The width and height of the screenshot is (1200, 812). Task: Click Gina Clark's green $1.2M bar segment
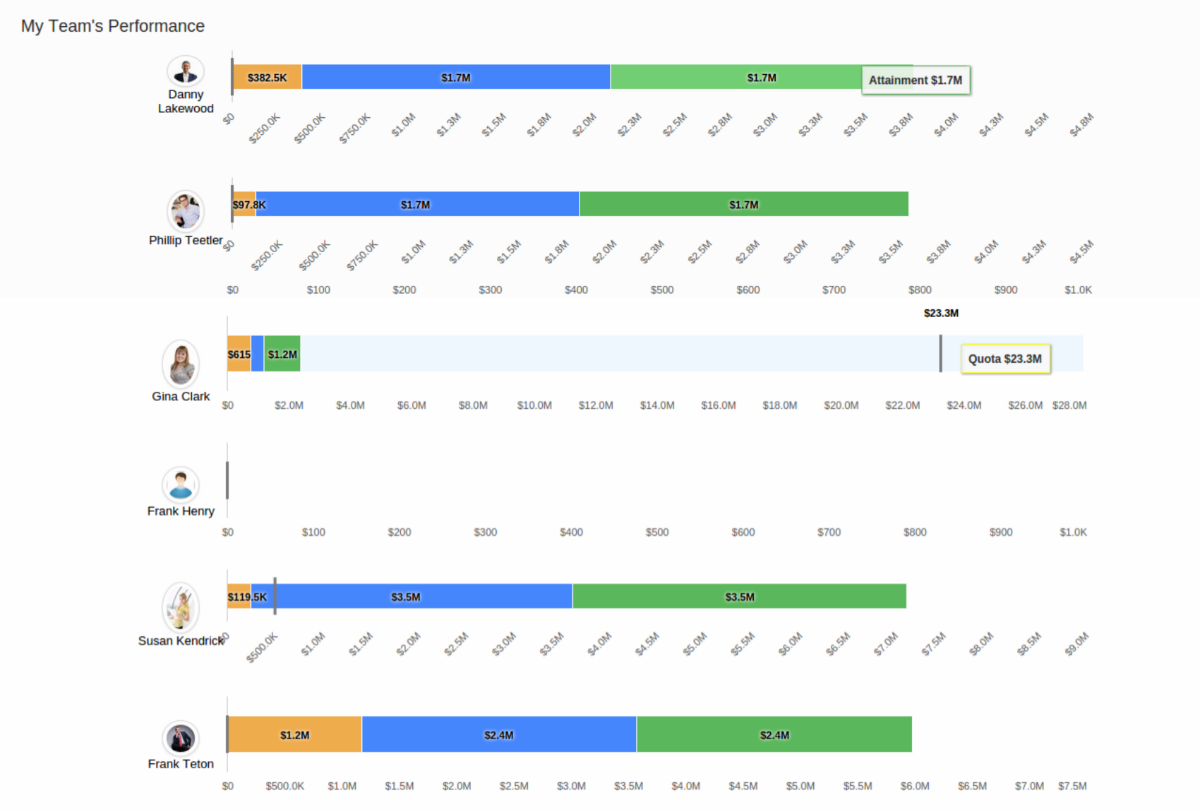coord(283,354)
